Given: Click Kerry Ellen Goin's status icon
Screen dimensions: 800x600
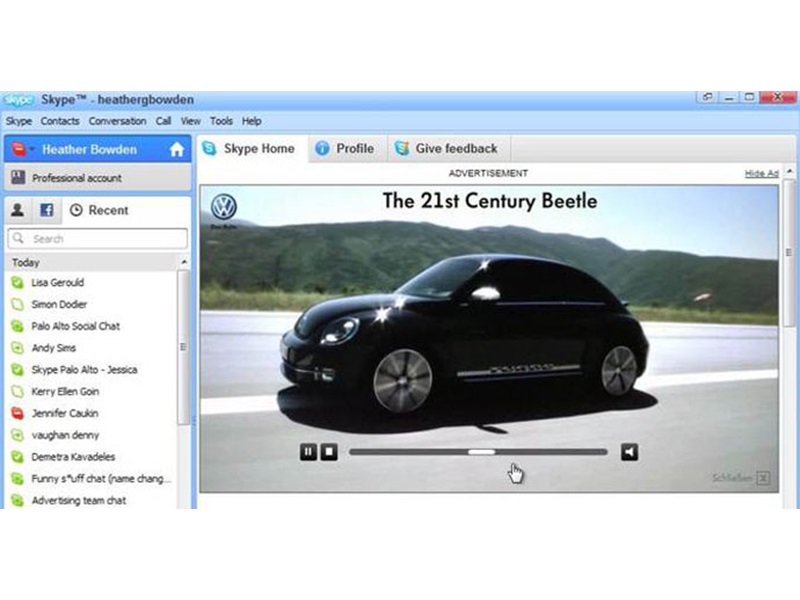Looking at the screenshot, I should click(x=17, y=392).
